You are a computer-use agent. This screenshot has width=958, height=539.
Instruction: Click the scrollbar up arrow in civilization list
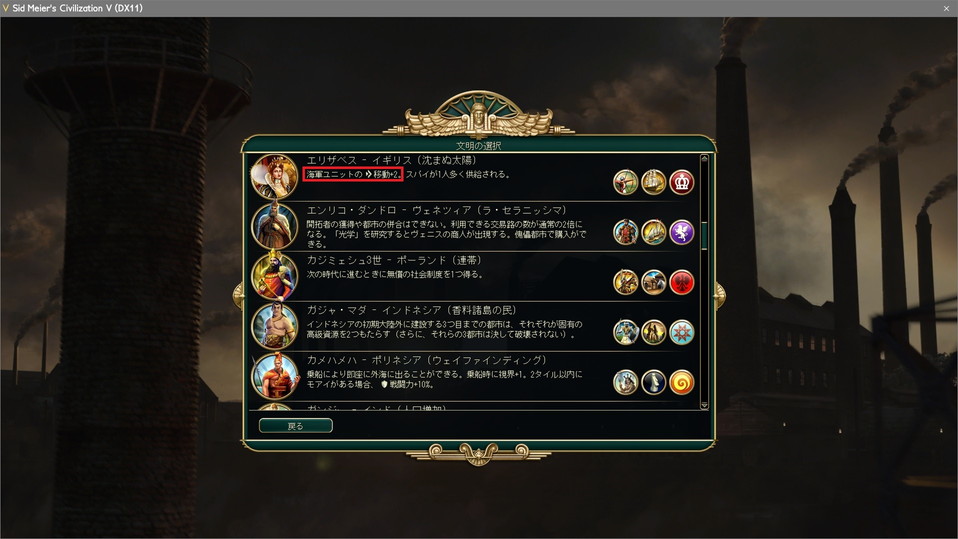tap(704, 159)
